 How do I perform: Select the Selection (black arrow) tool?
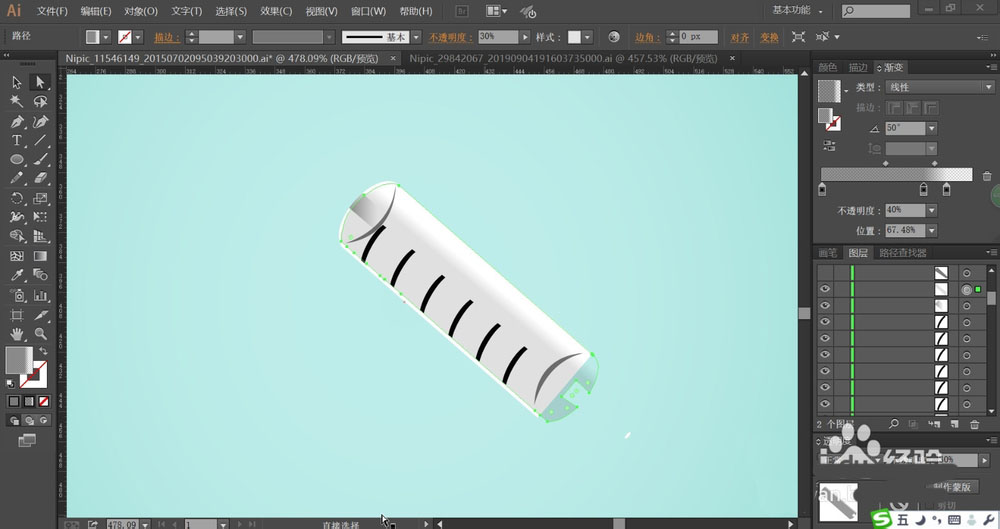[x=17, y=82]
